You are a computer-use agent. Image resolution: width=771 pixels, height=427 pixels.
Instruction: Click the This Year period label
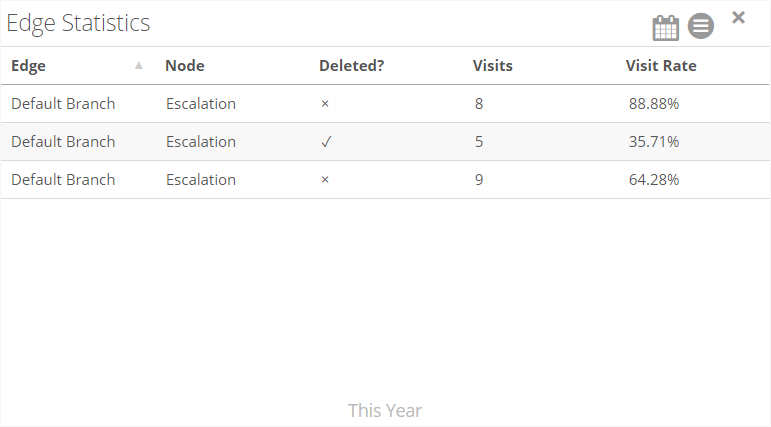click(385, 410)
